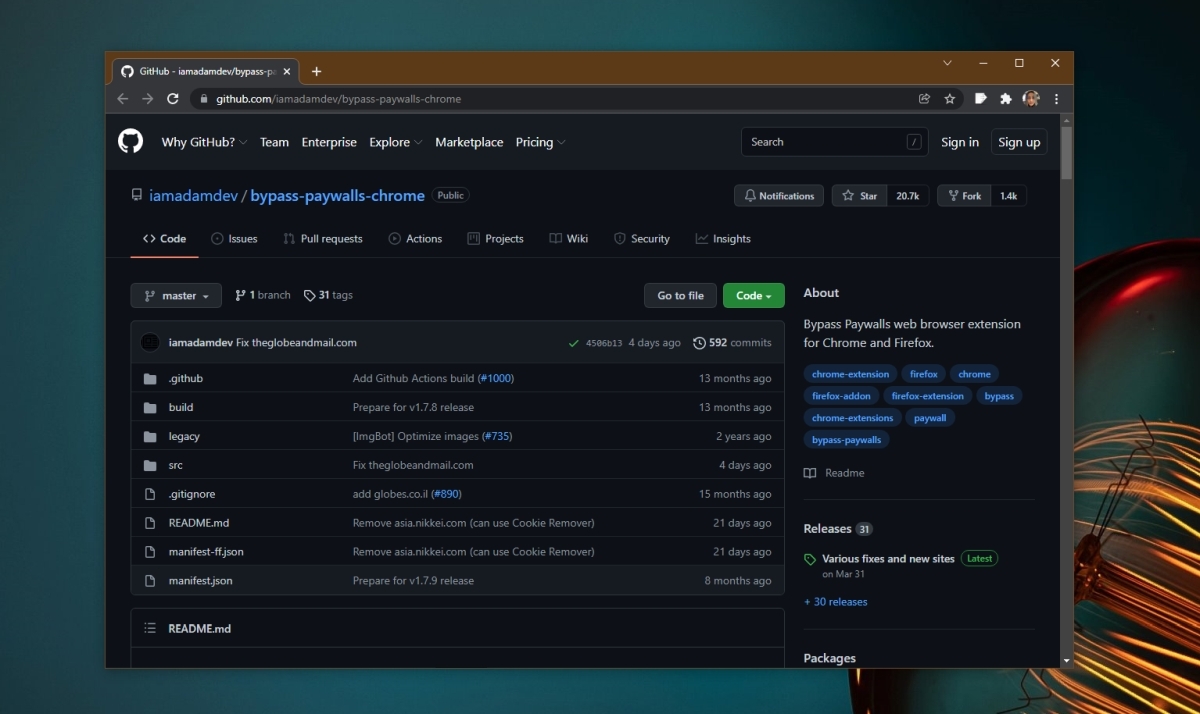
Task: Open the + 30 releases link
Action: click(835, 602)
